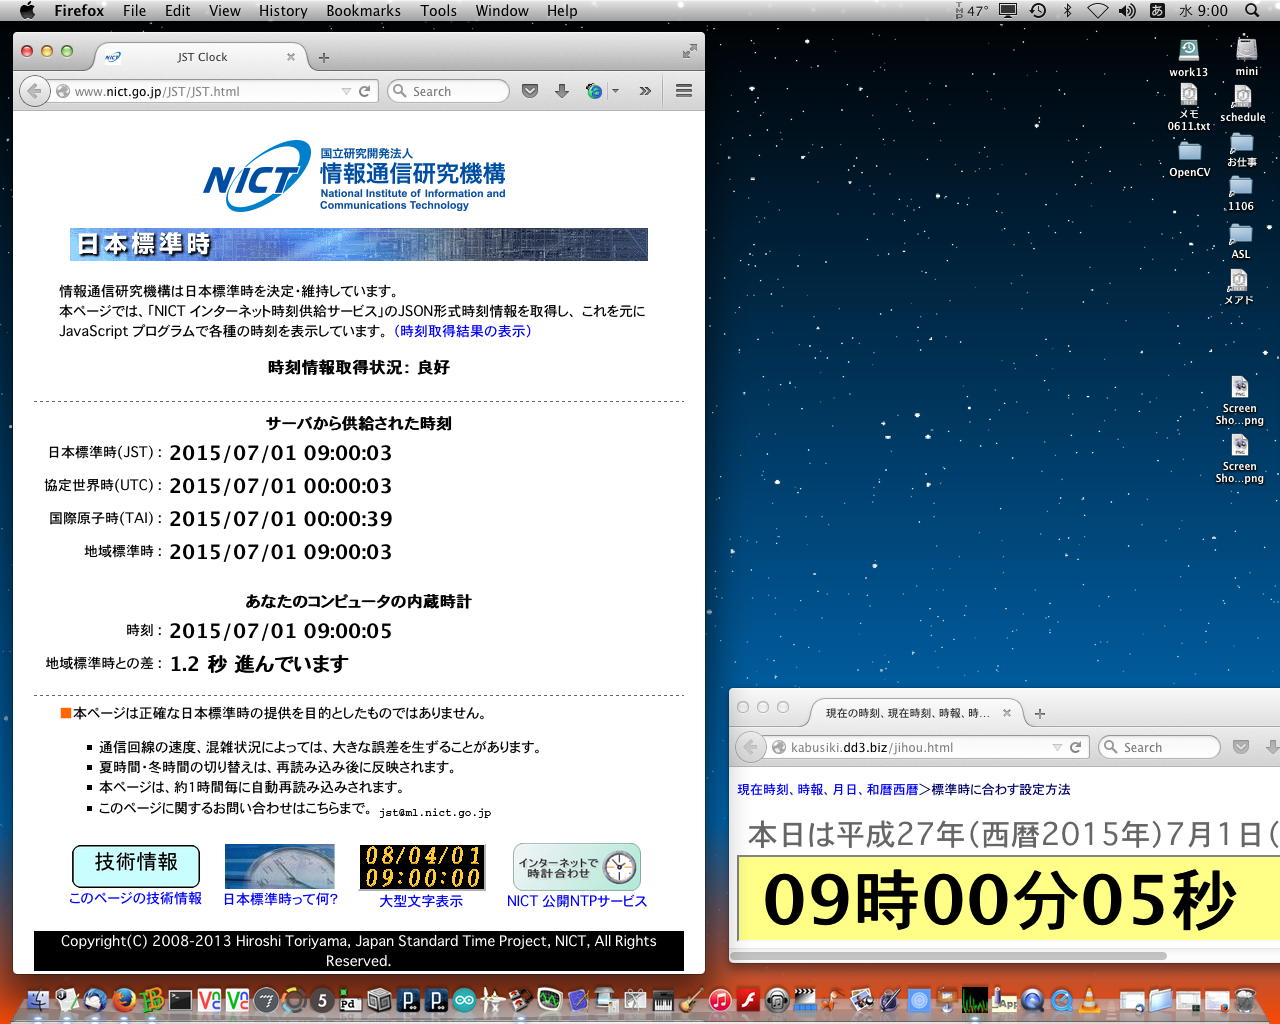Screen dimensions: 1280x1024
Task: Click the jst@ml.nict.go.jp email text
Action: tap(435, 813)
